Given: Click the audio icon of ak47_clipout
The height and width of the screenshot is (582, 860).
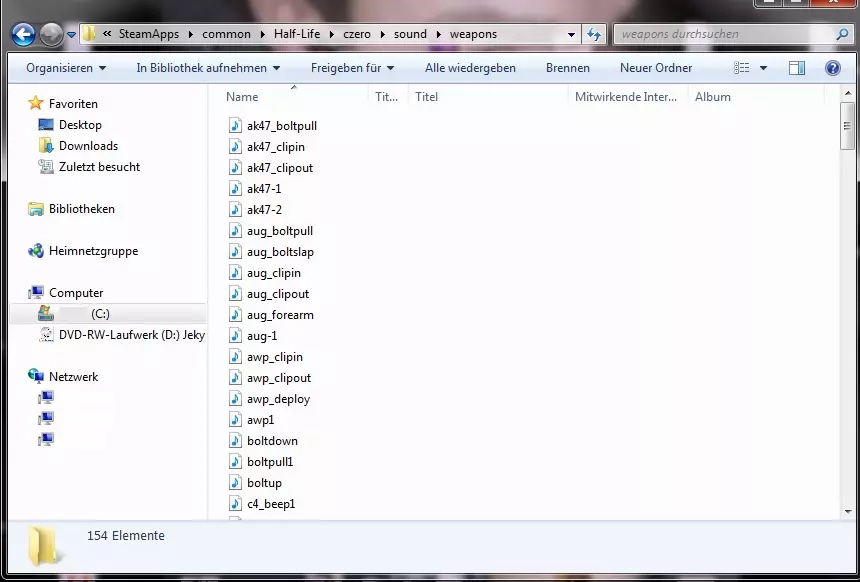Looking at the screenshot, I should coord(235,168).
